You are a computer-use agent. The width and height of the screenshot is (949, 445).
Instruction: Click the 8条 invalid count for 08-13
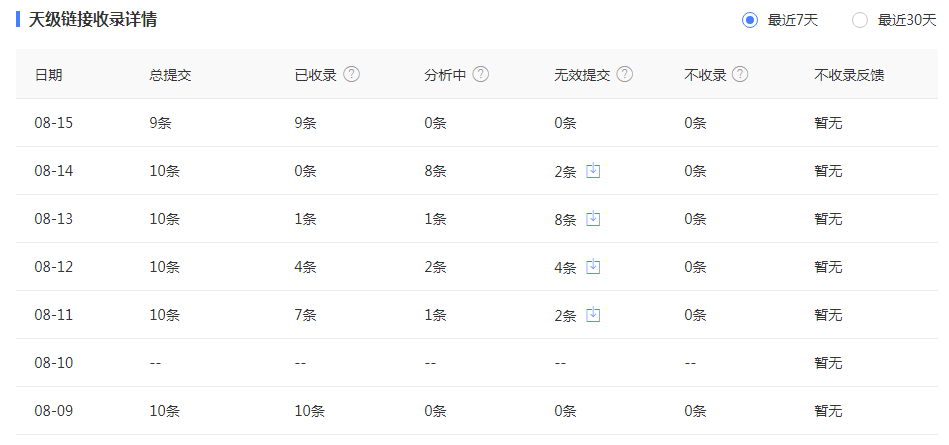(565, 219)
